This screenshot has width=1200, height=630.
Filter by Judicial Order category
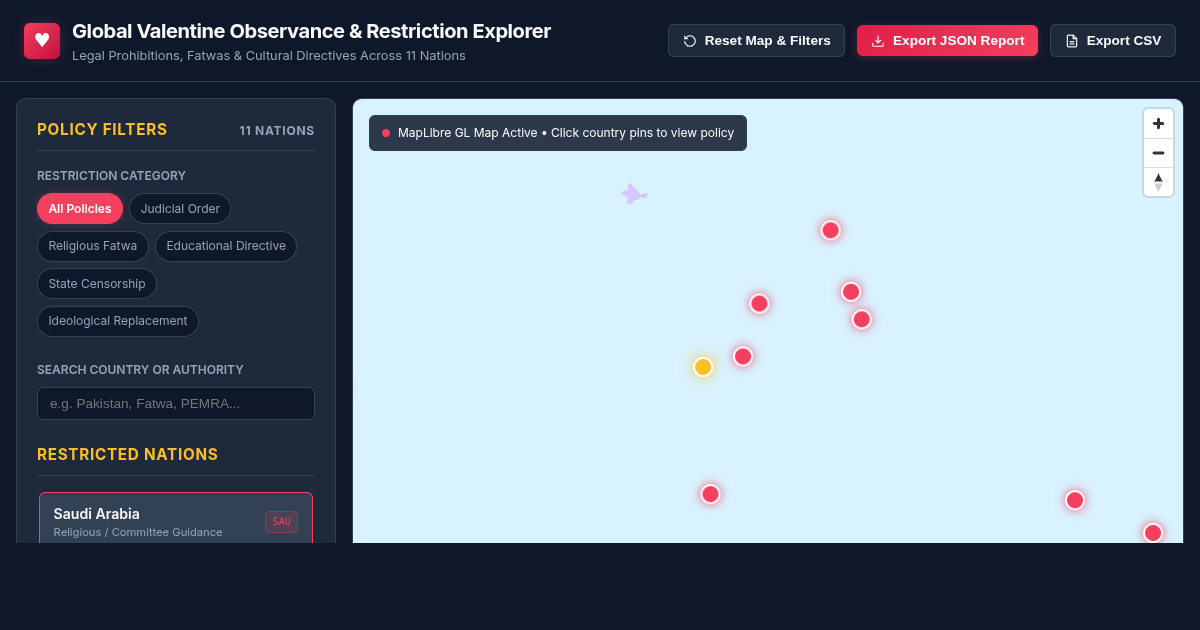[180, 209]
